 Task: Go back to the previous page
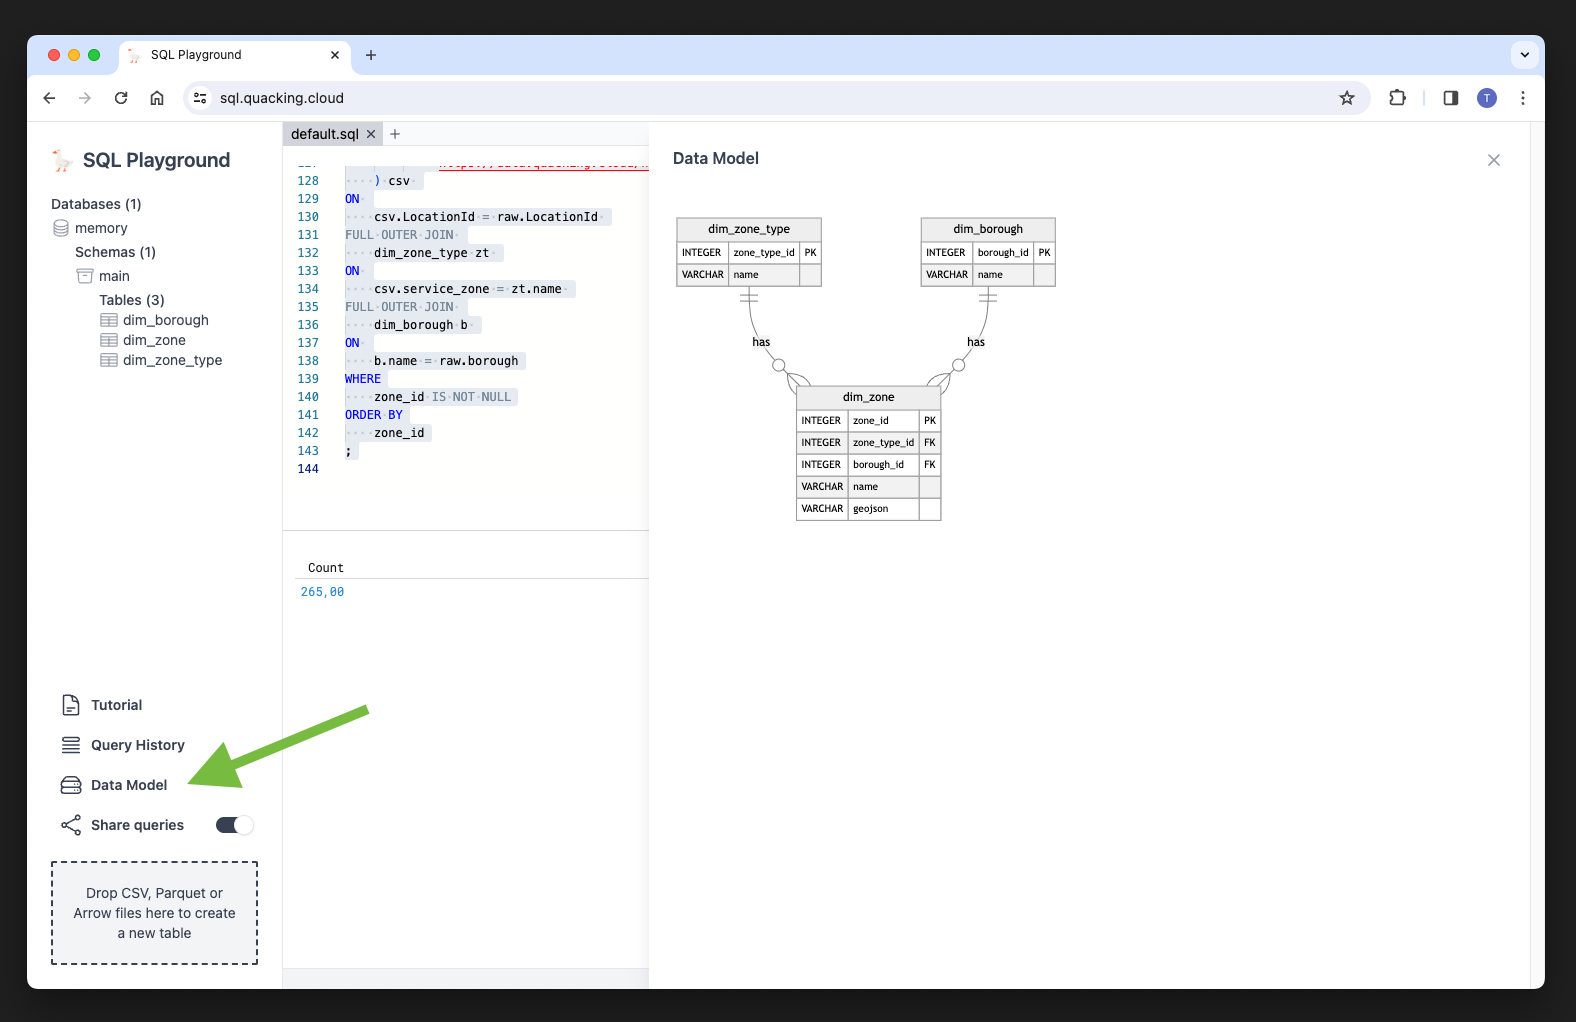coord(49,98)
